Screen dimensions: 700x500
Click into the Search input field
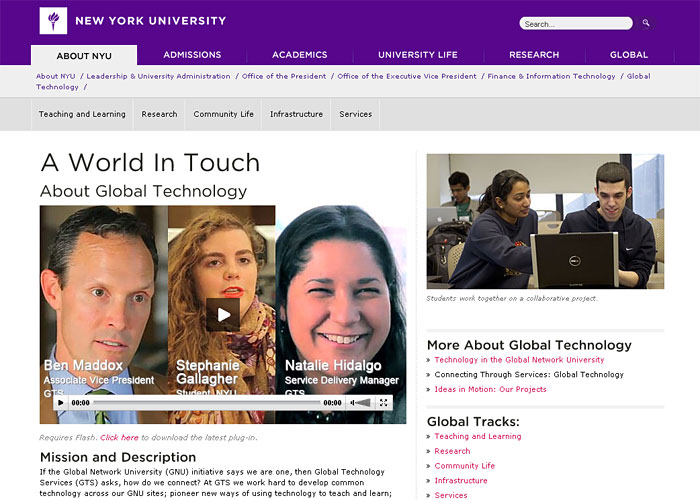pyautogui.click(x=576, y=24)
